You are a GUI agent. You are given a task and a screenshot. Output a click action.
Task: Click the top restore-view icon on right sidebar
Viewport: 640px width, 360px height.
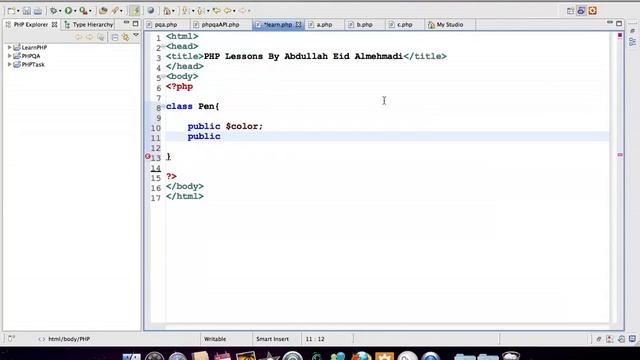(633, 31)
